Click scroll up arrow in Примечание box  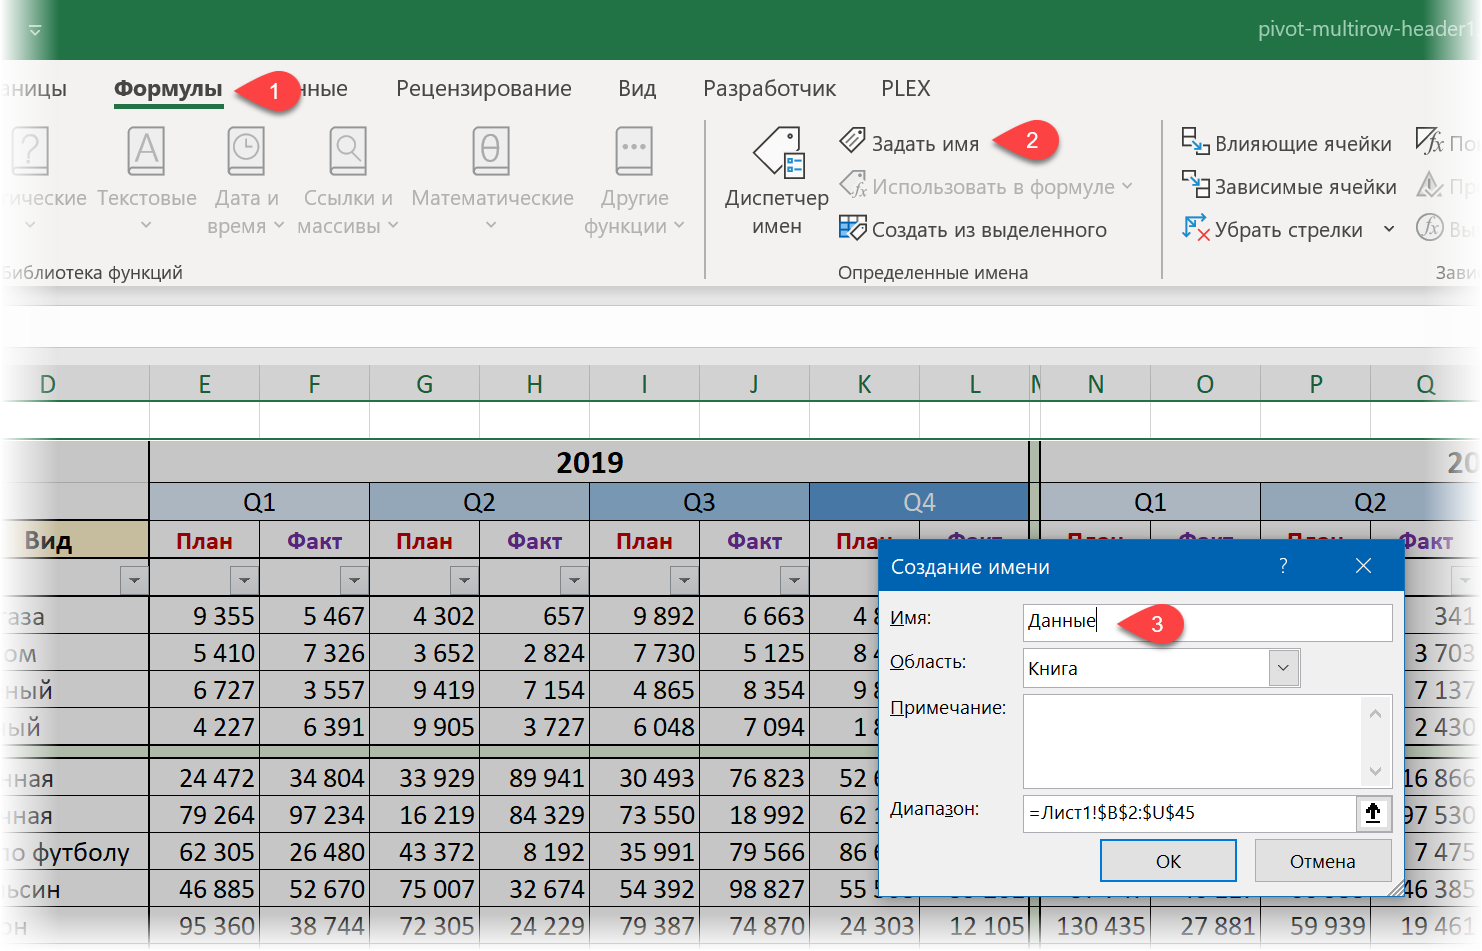point(1375,713)
